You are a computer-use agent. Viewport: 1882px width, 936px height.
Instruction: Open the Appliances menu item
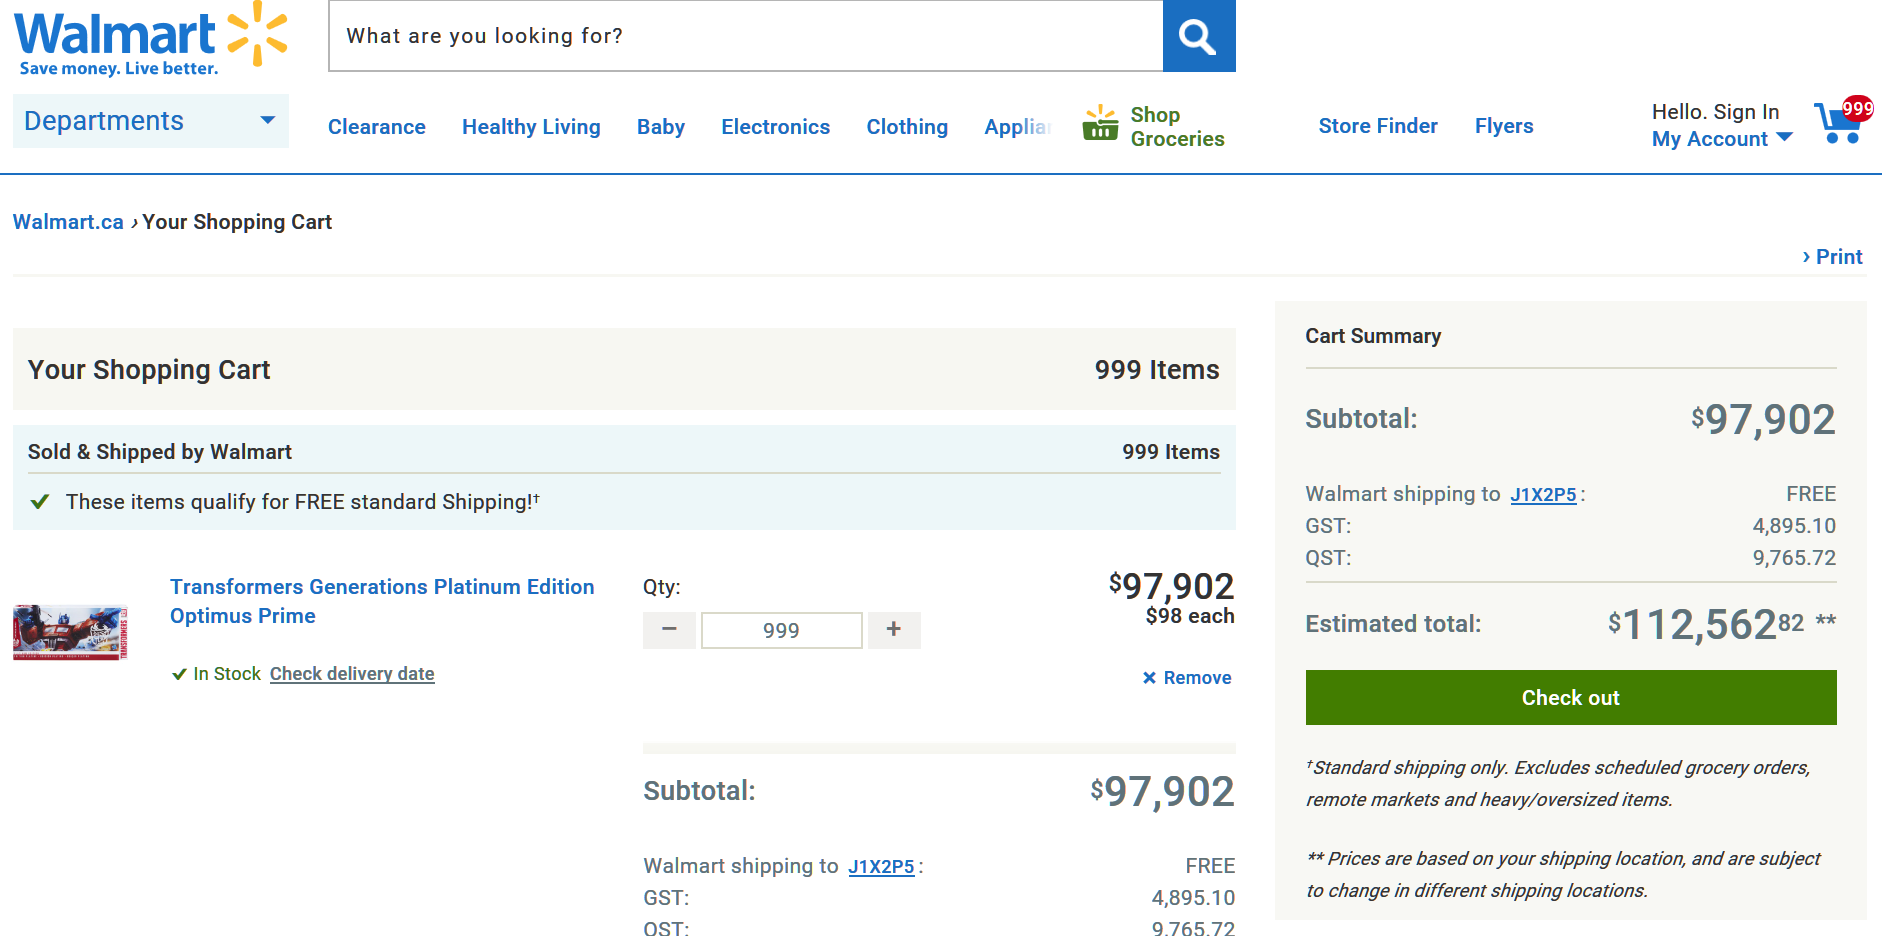(x=1018, y=127)
